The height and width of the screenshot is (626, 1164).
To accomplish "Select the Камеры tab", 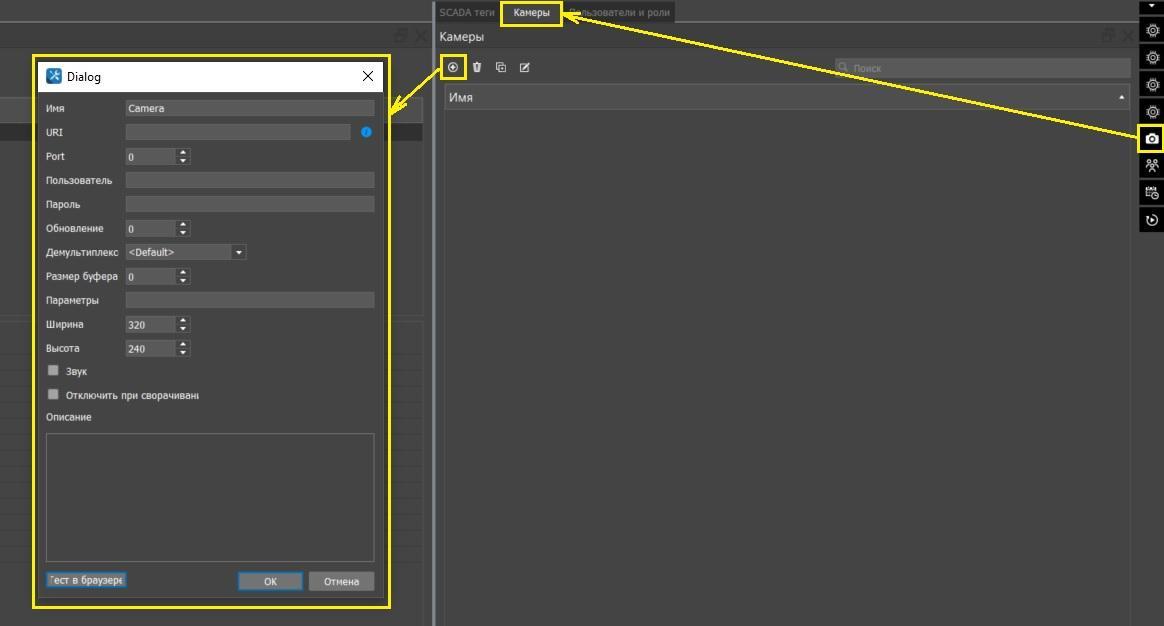I will tap(531, 13).
